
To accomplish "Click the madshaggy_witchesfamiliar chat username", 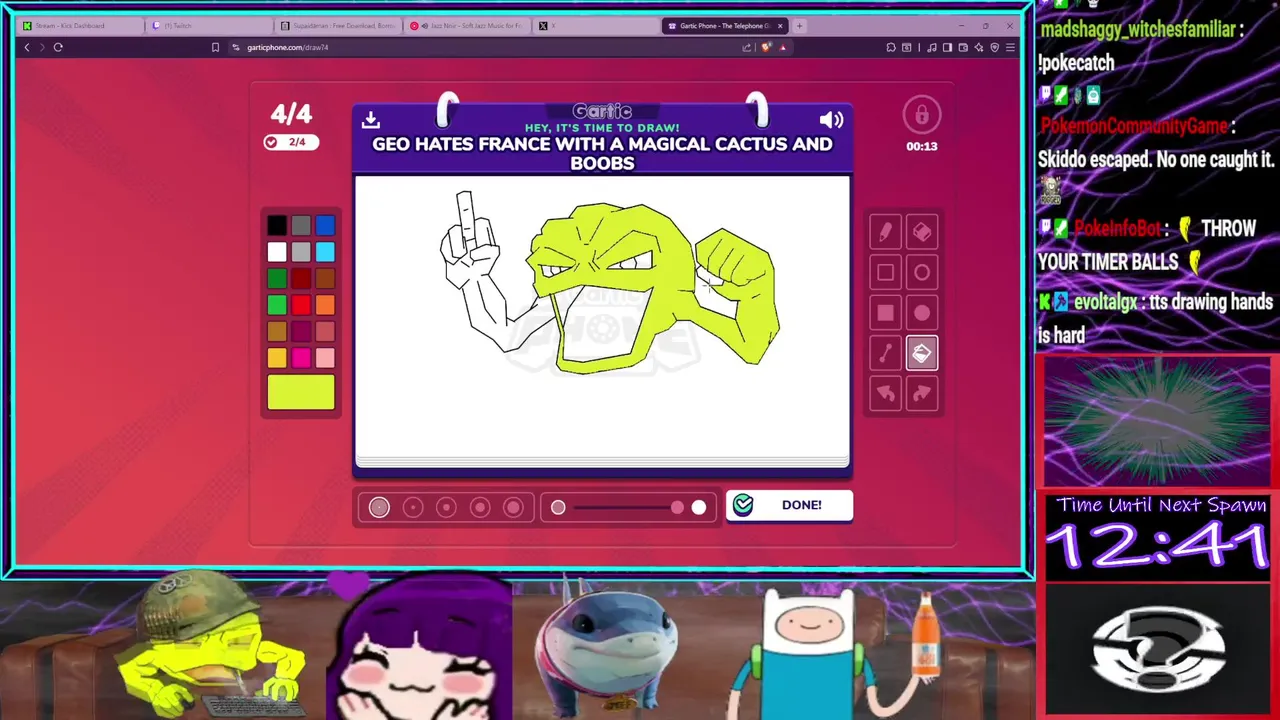I will point(1137,30).
